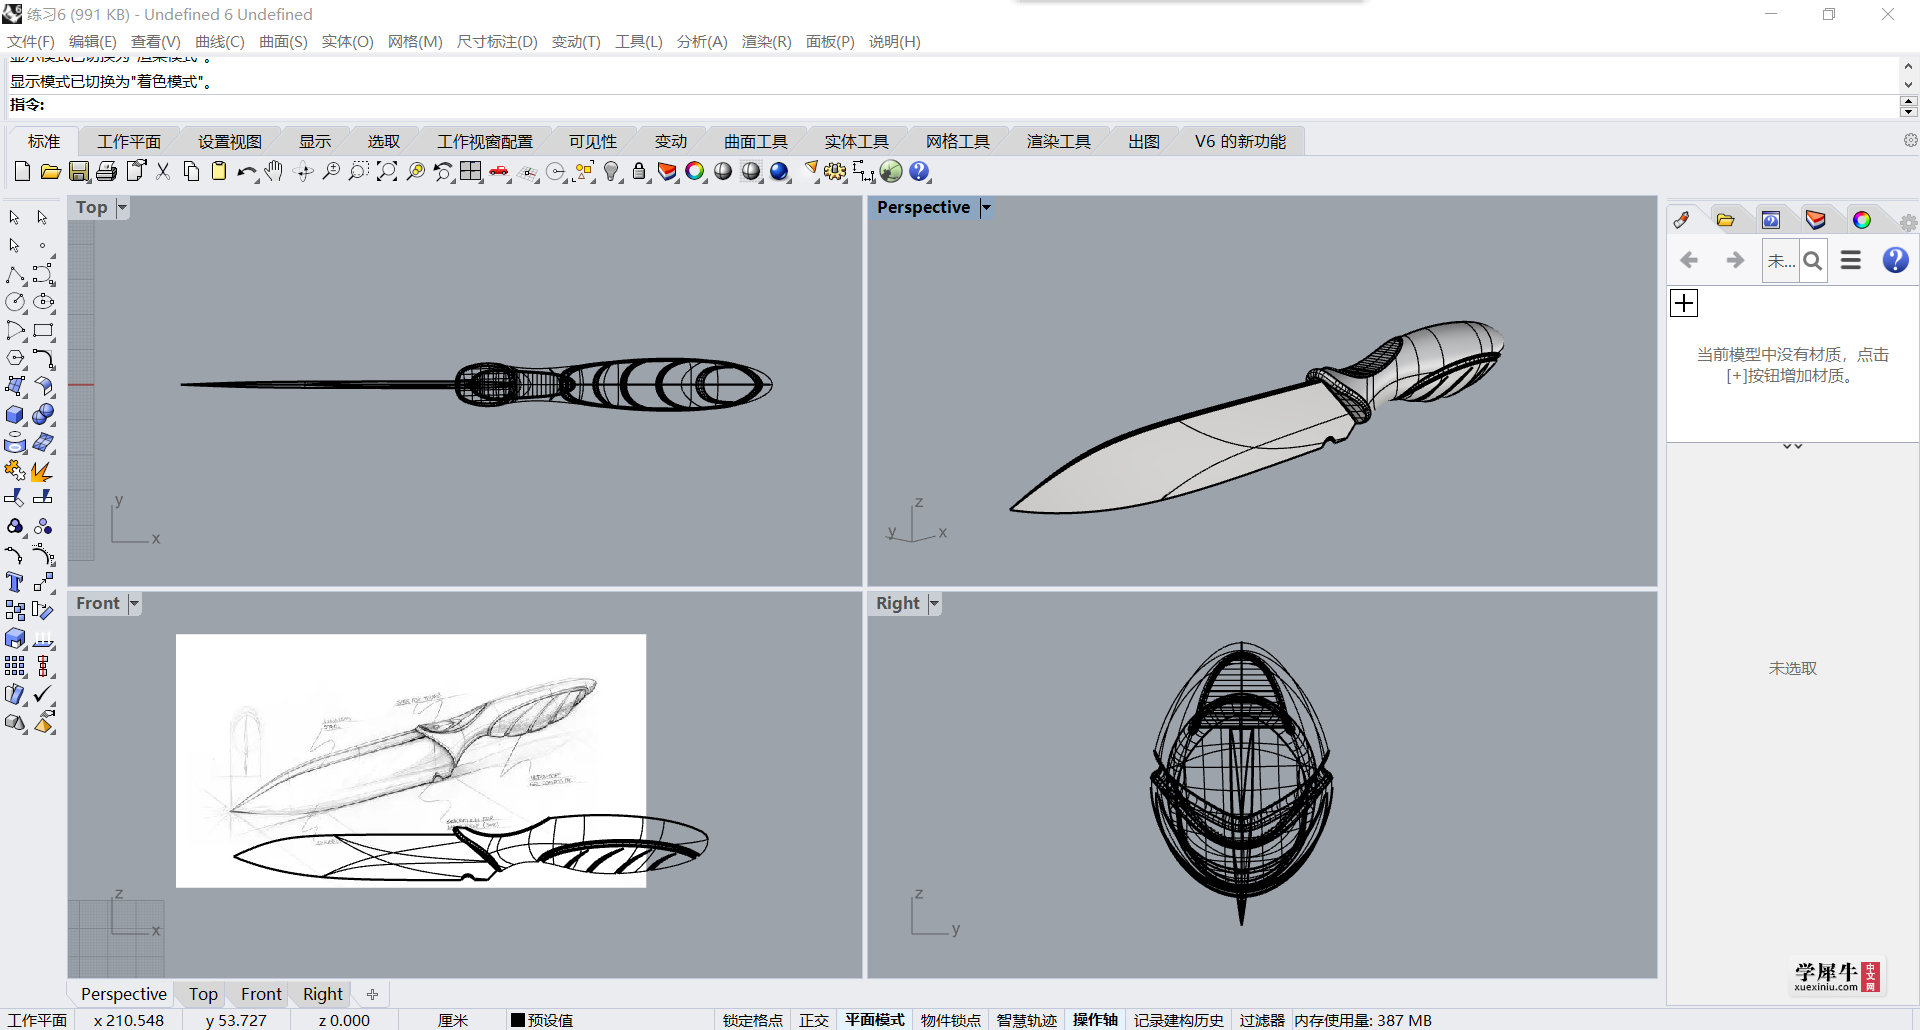The height and width of the screenshot is (1030, 1920).
Task: Open the 文件(F) menu
Action: point(31,42)
